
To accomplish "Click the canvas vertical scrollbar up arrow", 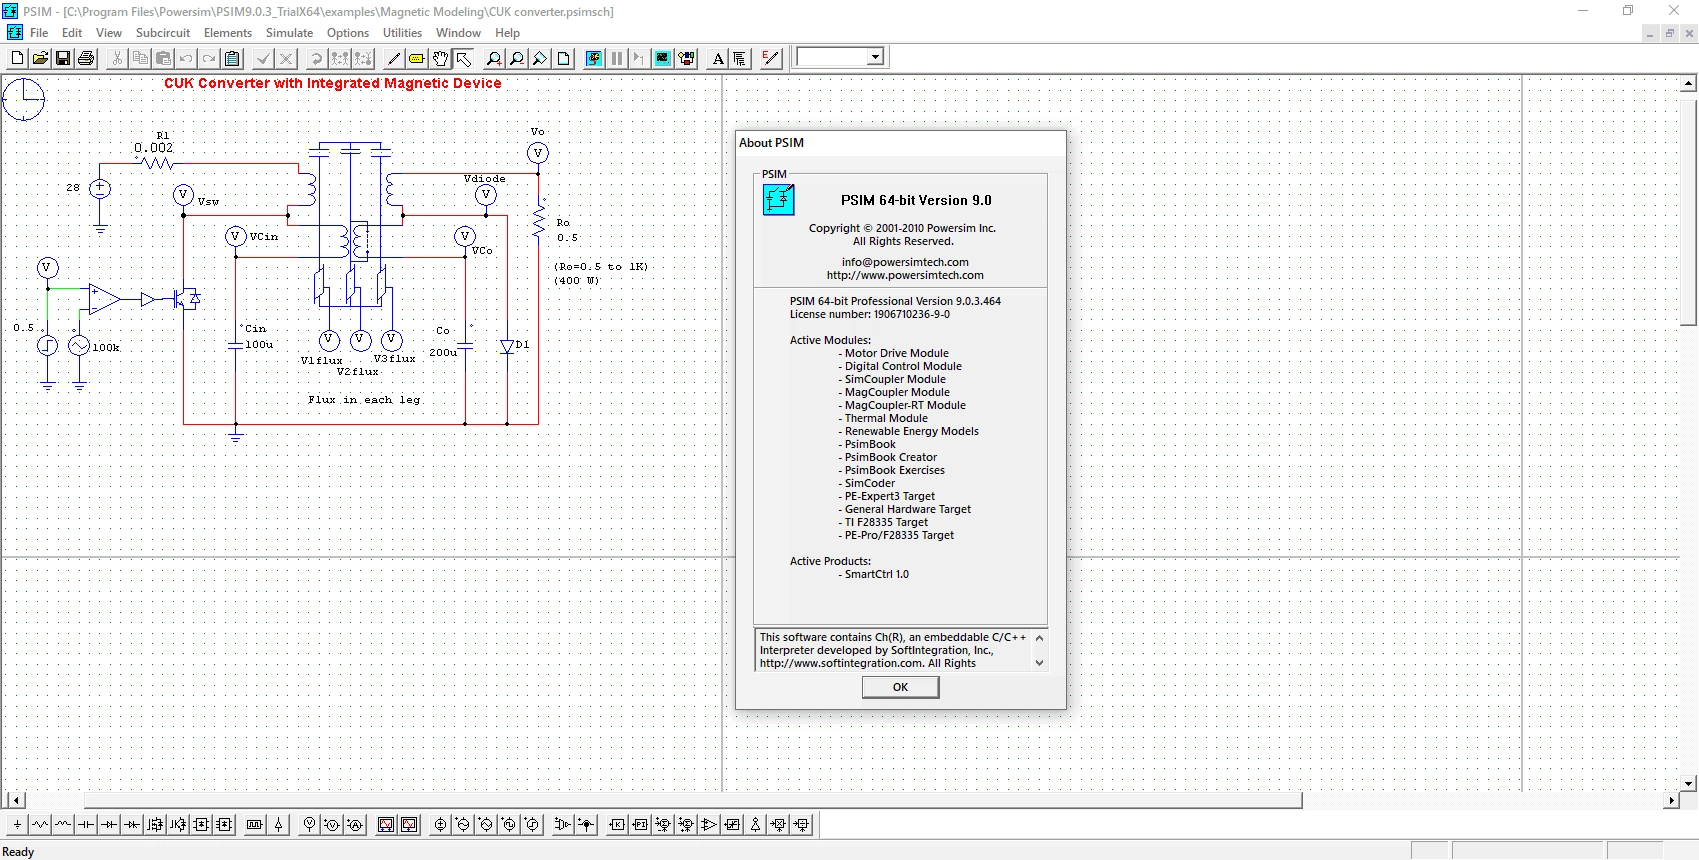I will pyautogui.click(x=1689, y=84).
